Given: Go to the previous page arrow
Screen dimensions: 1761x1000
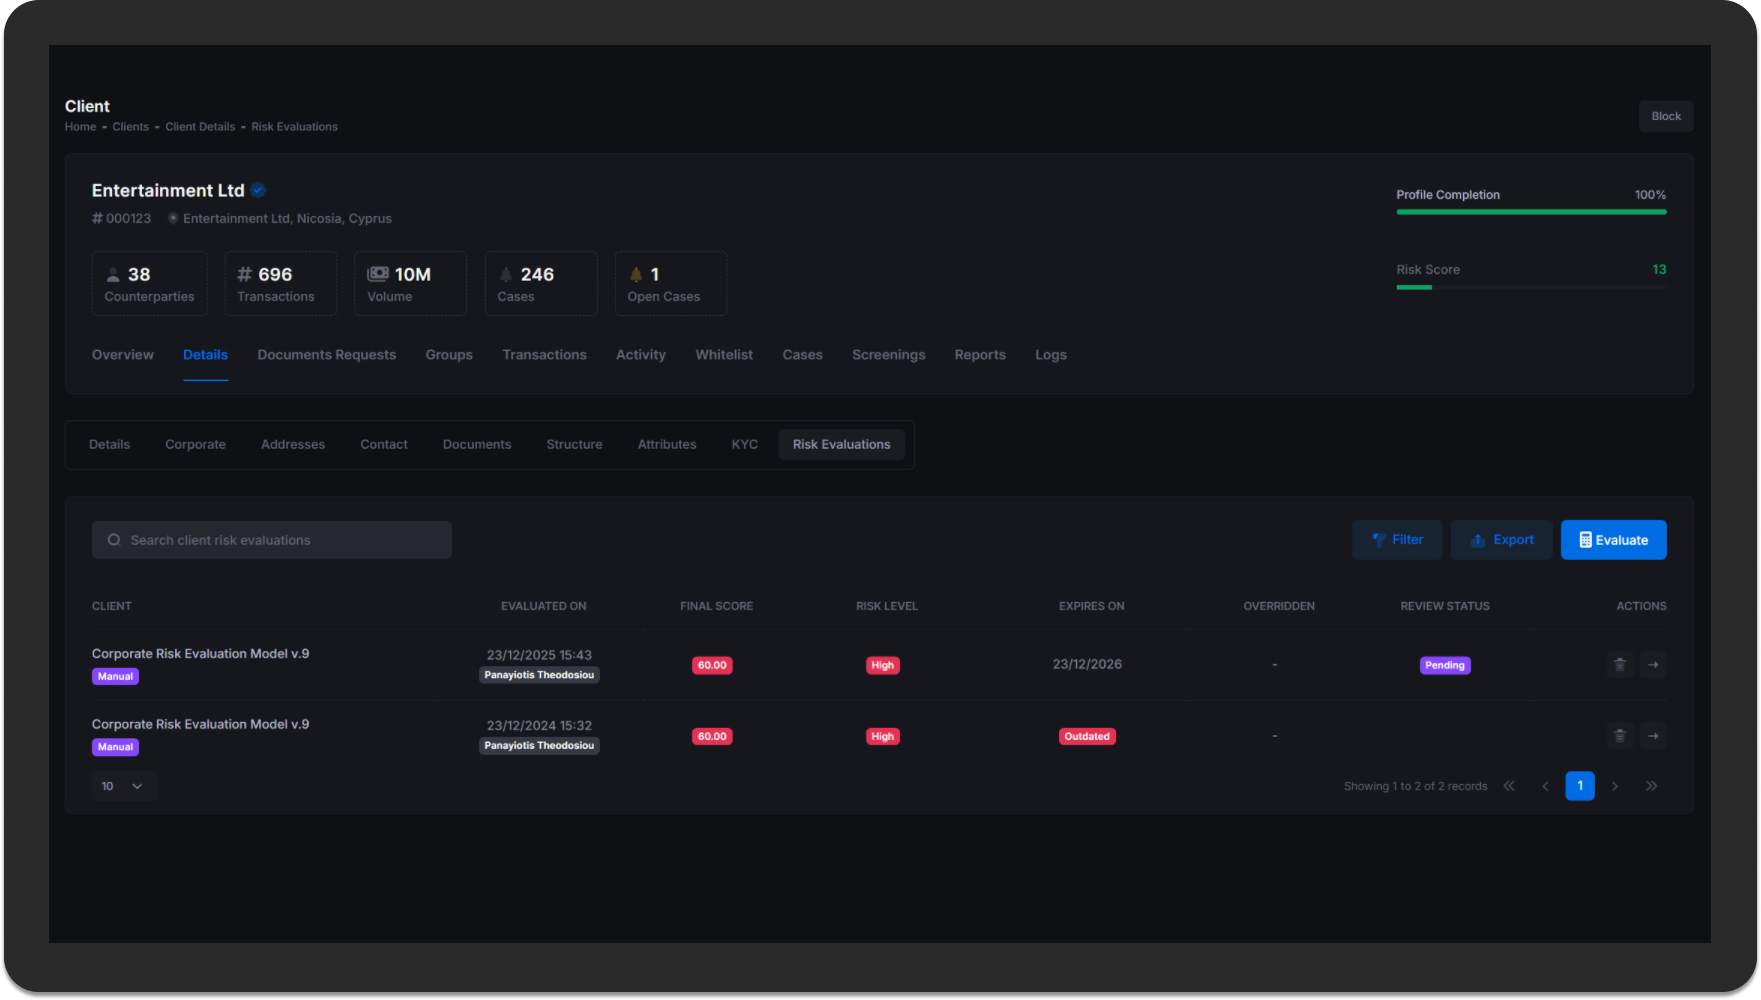Looking at the screenshot, I should [x=1545, y=786].
